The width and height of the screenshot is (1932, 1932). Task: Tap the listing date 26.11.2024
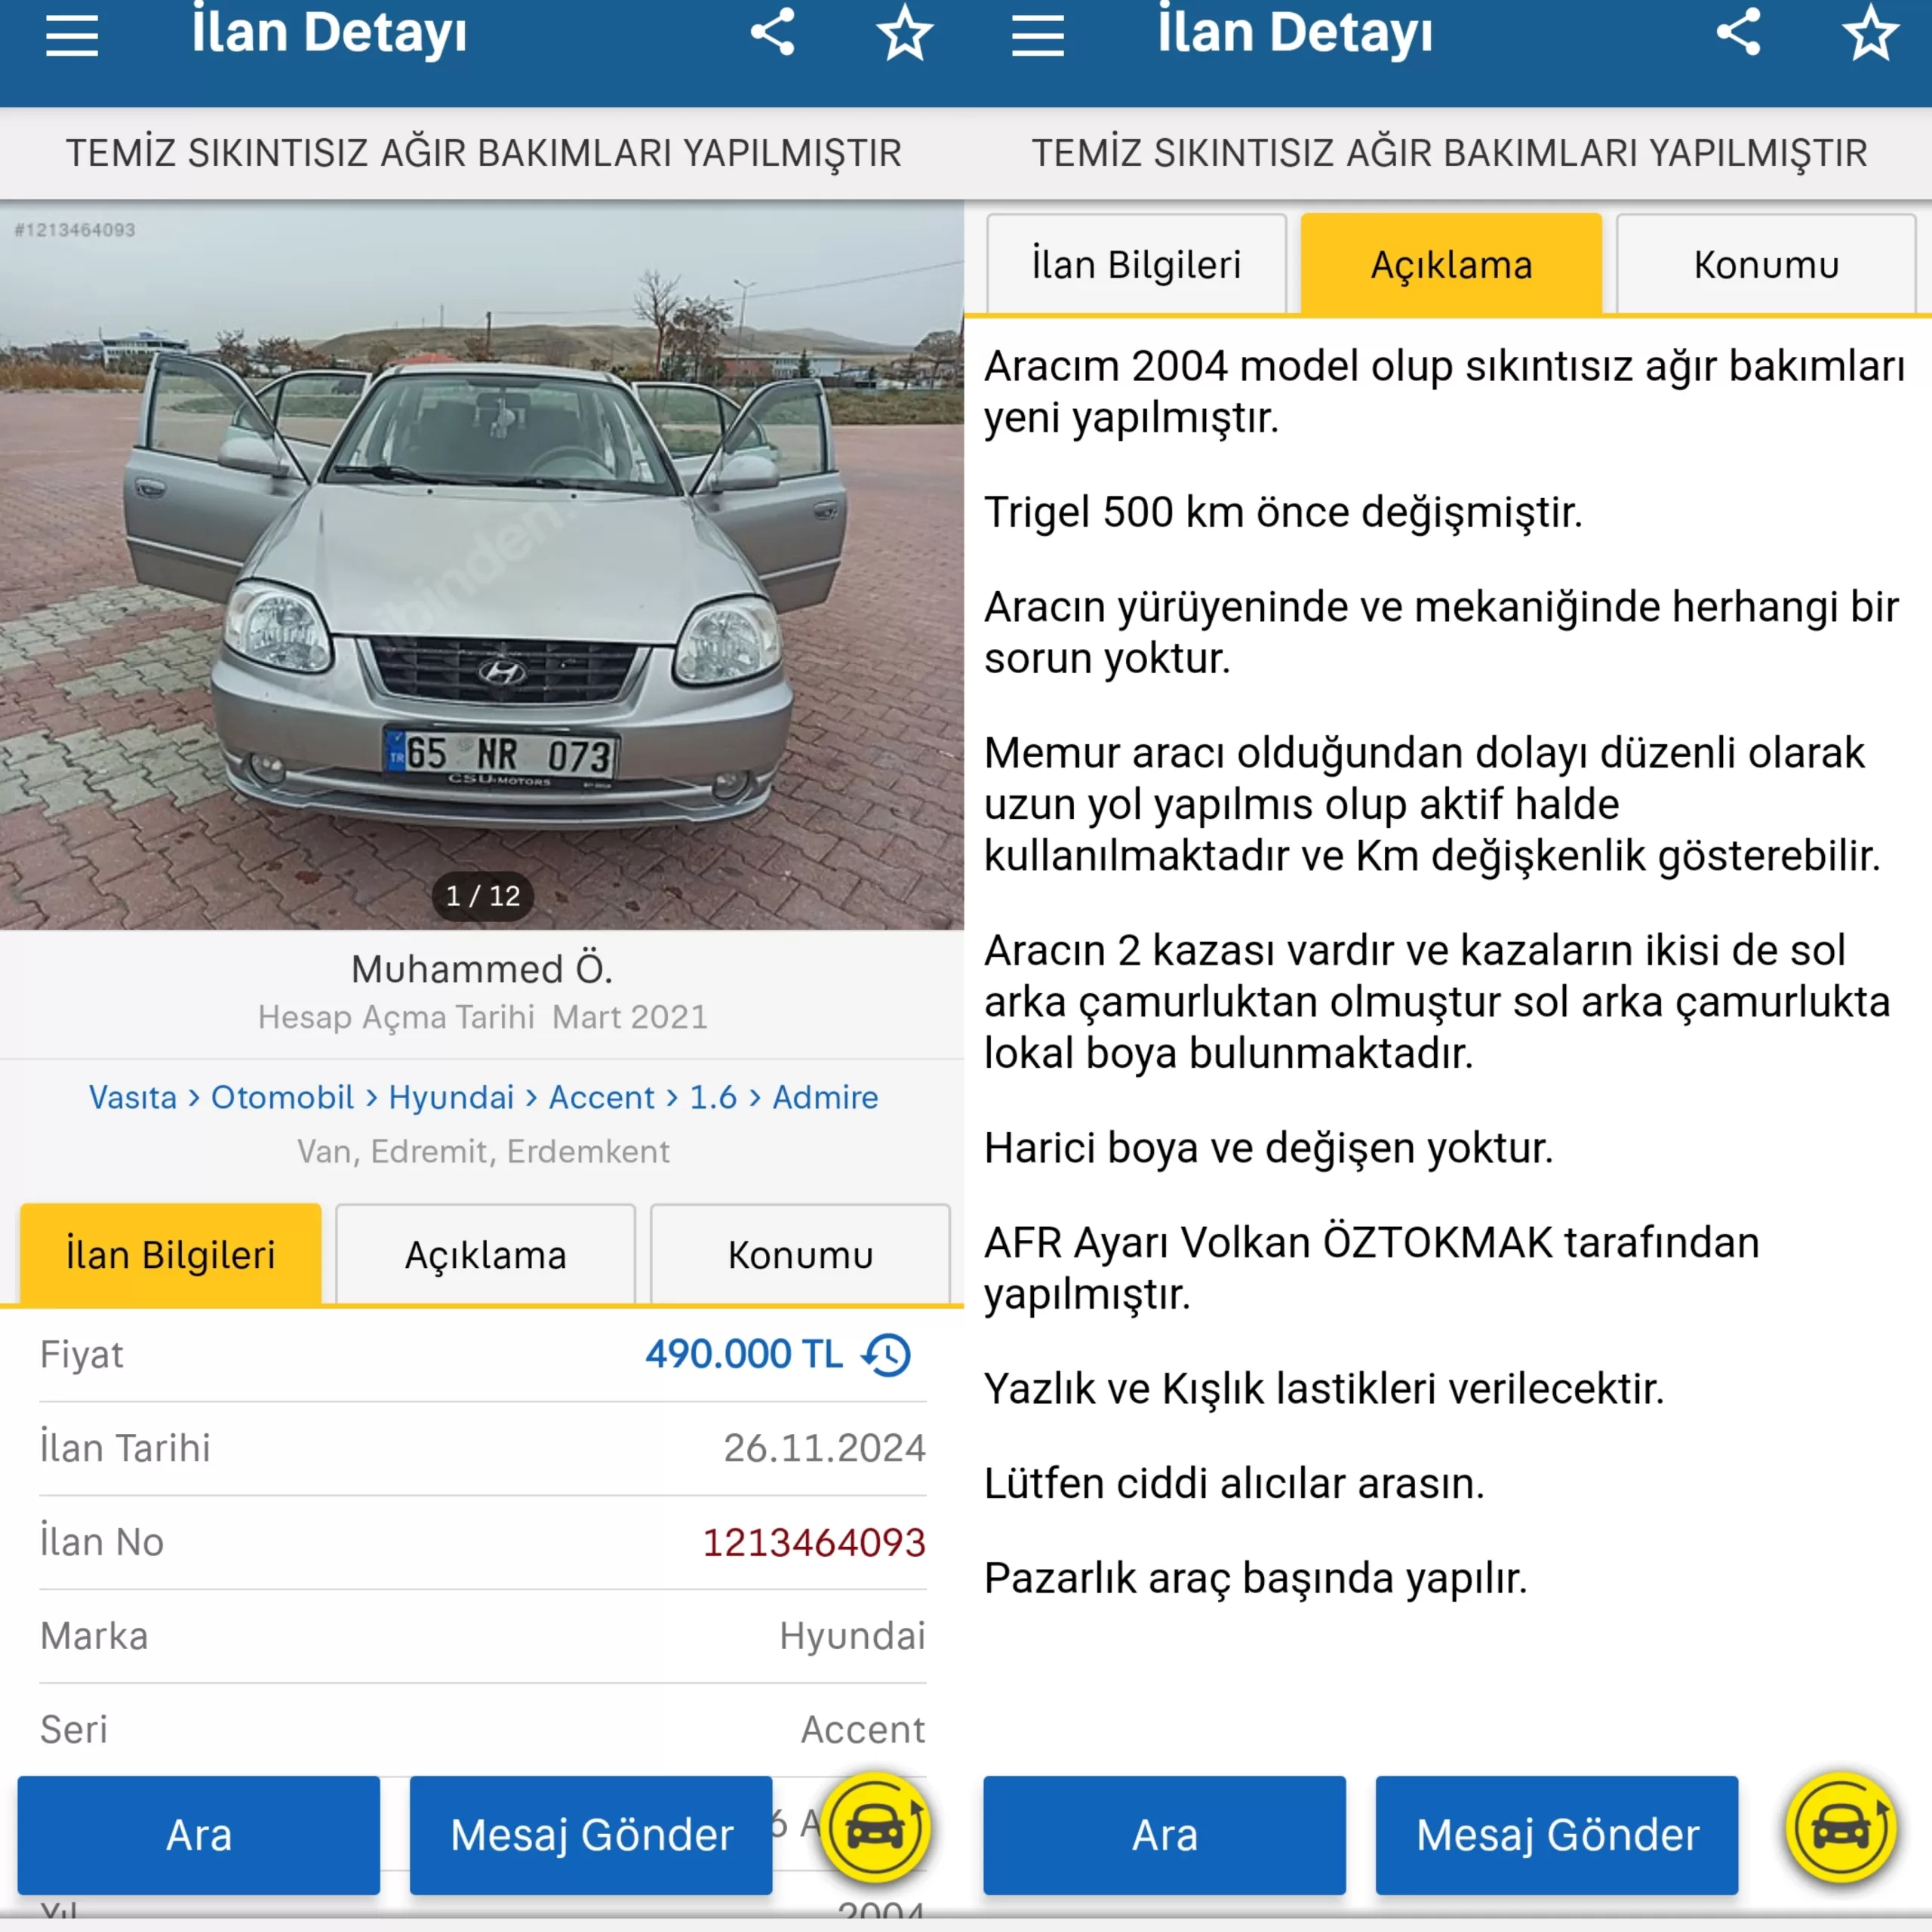pyautogui.click(x=825, y=1448)
